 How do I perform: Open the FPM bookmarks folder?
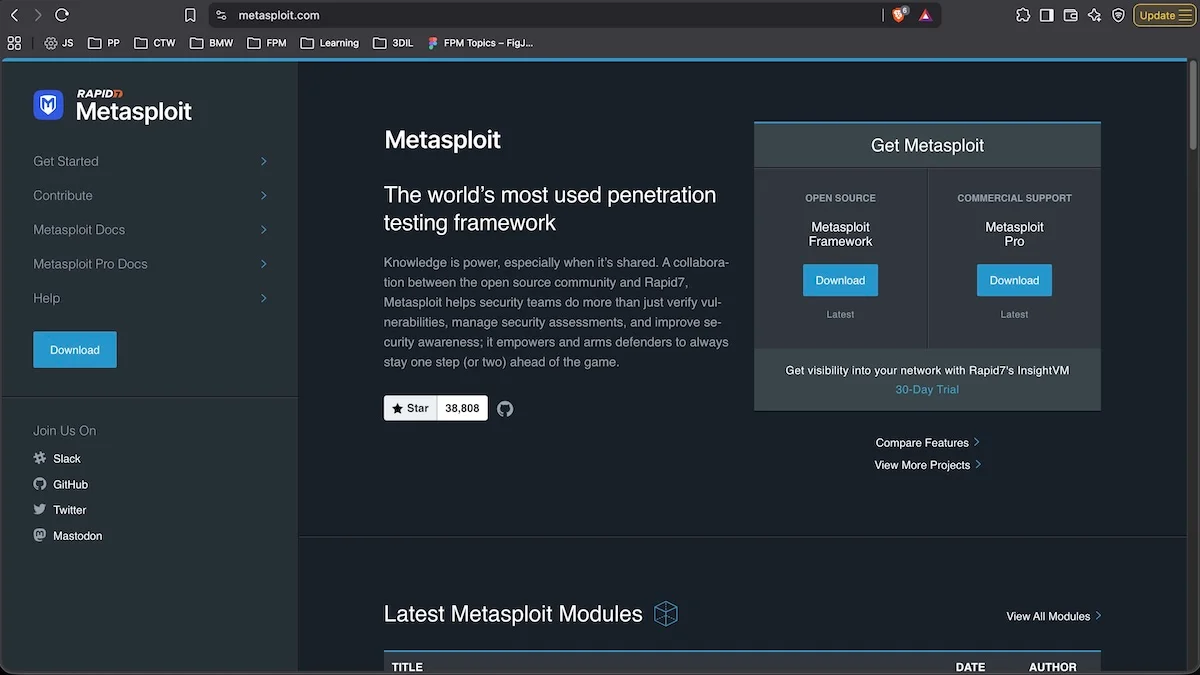(x=267, y=43)
